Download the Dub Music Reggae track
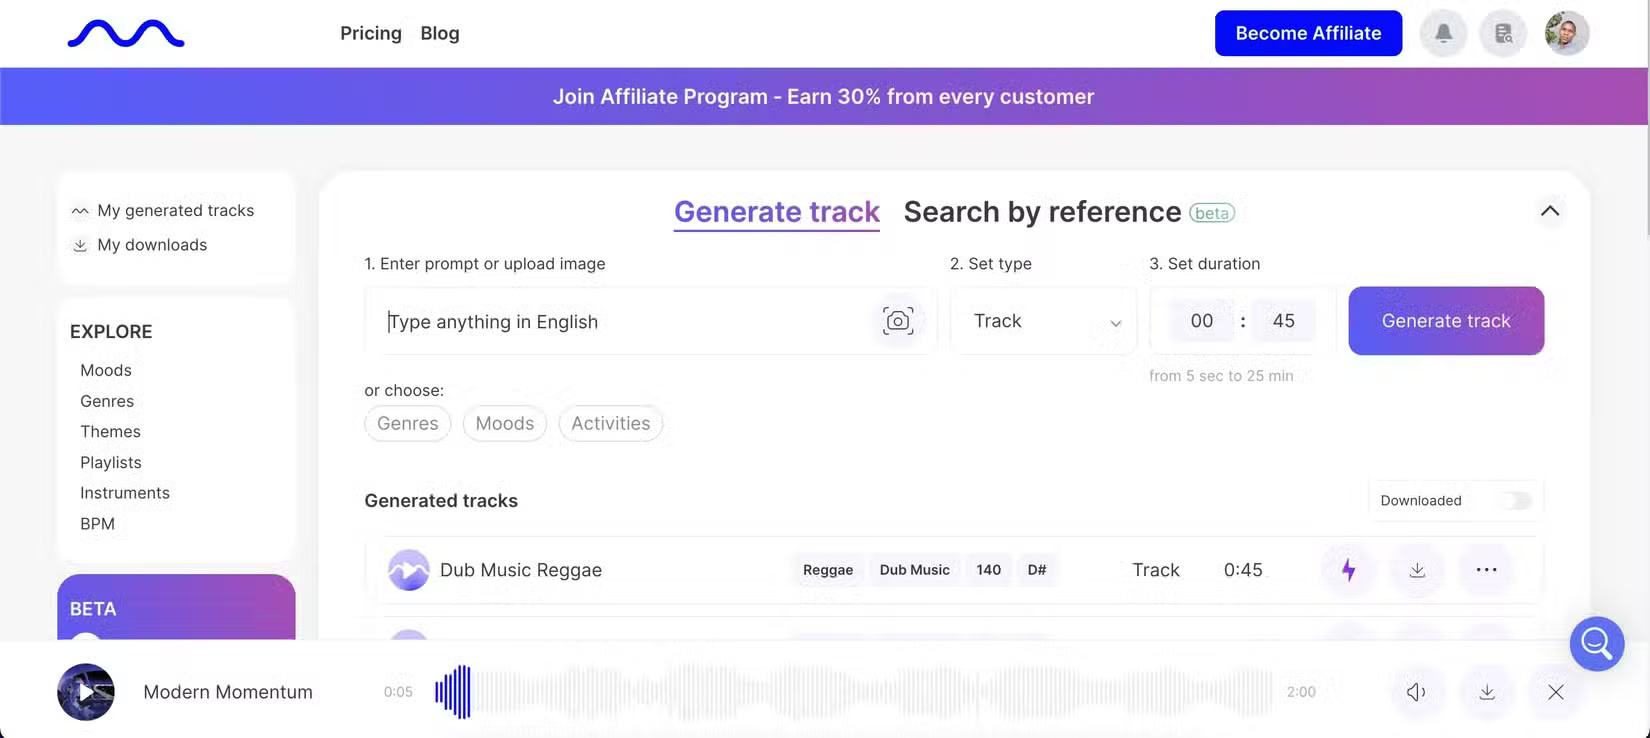This screenshot has height=738, width=1650. point(1417,570)
